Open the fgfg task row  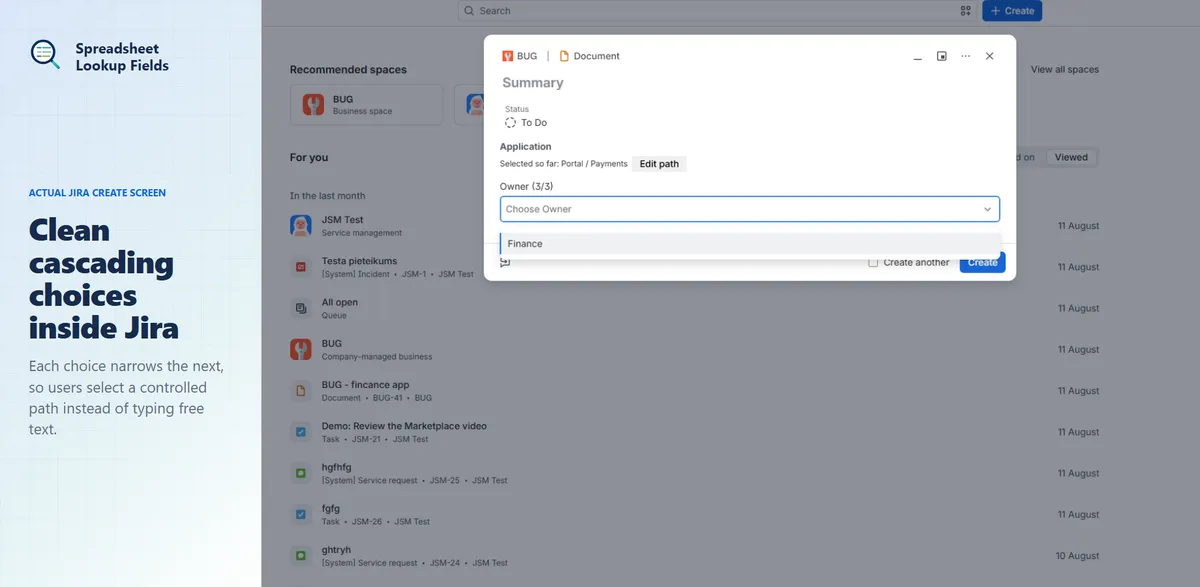tap(694, 513)
